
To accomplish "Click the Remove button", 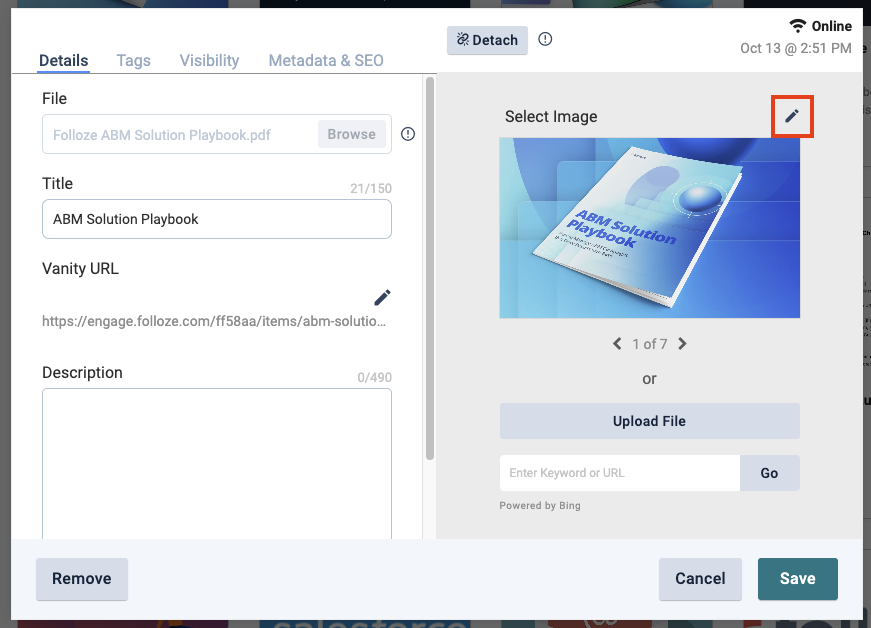I will pos(82,578).
